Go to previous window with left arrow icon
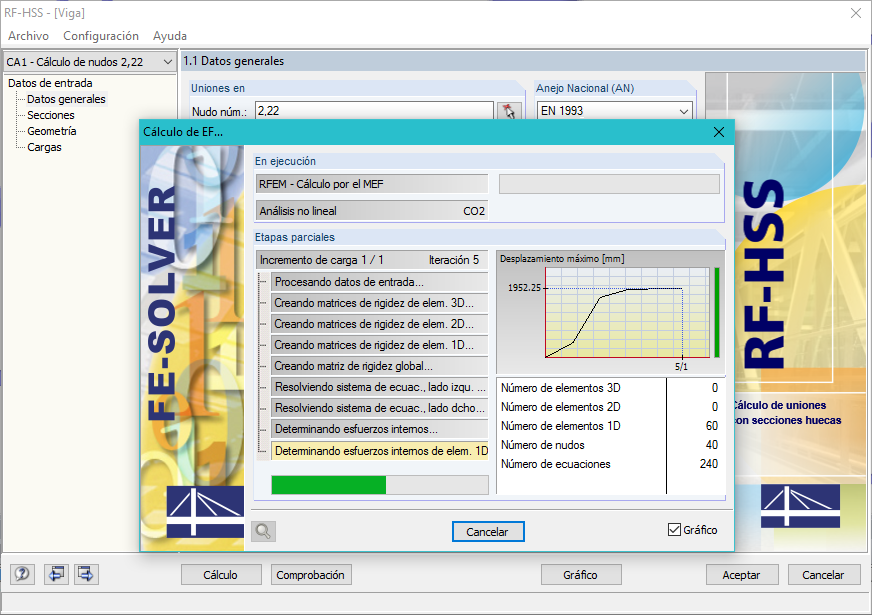Screen dimensions: 872x615 coord(56,574)
